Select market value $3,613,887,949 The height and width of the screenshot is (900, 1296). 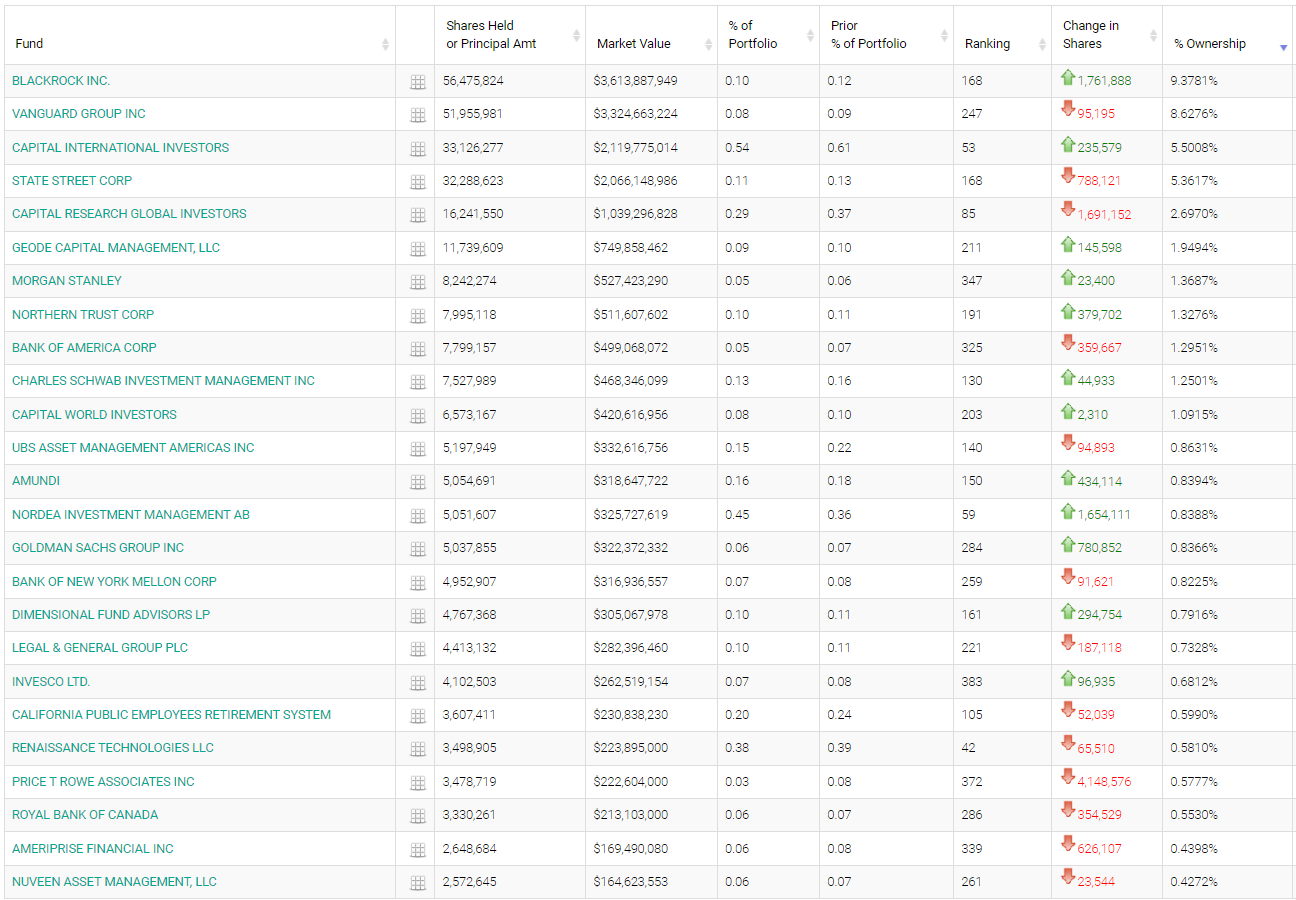pyautogui.click(x=635, y=80)
